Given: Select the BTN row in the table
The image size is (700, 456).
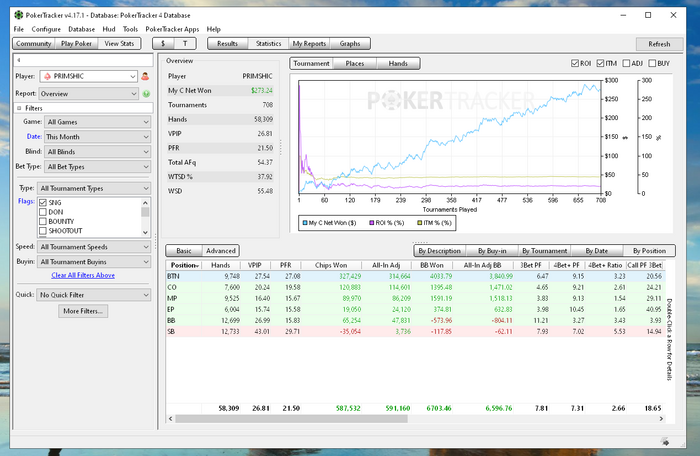Looking at the screenshot, I should tap(415, 276).
